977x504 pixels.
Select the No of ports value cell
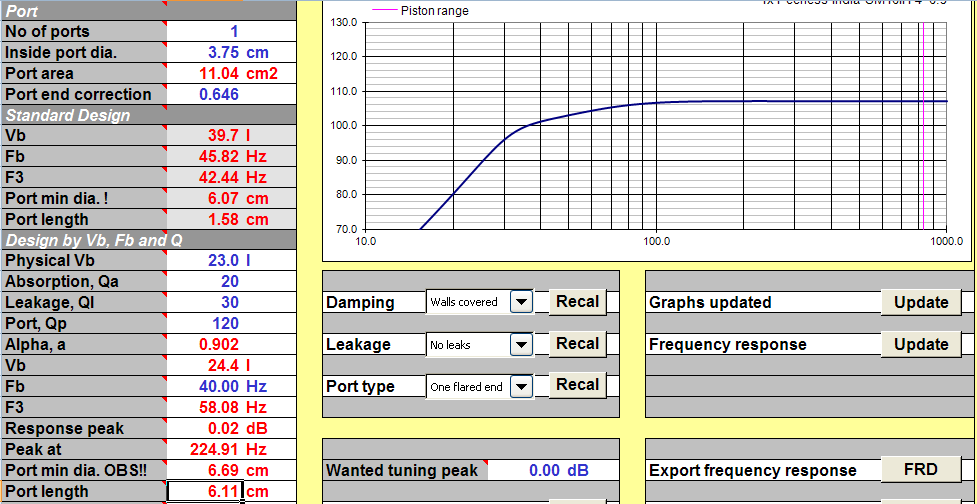pos(231,31)
